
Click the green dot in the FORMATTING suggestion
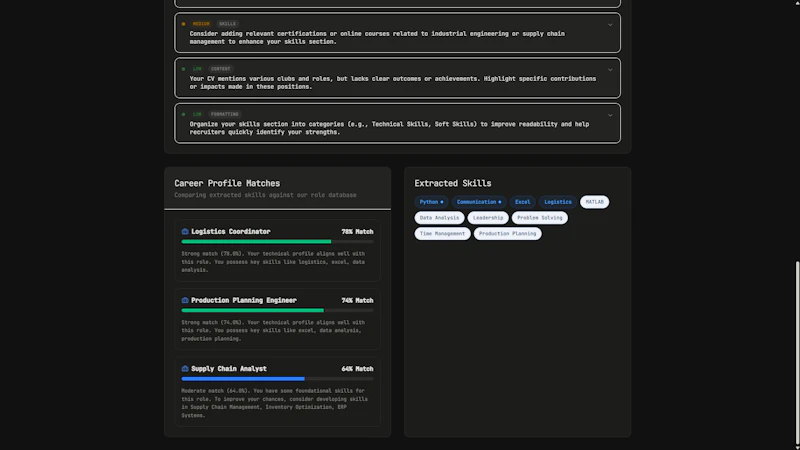183,114
